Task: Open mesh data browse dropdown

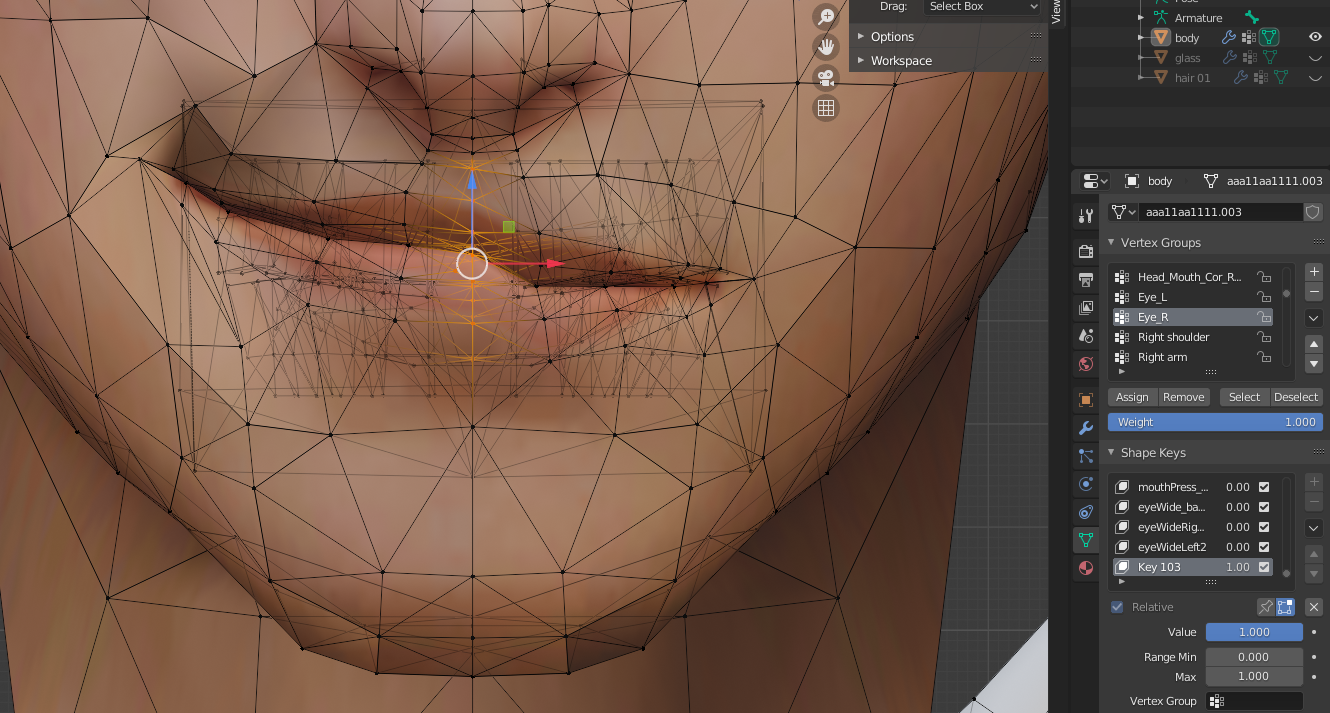Action: 1124,212
